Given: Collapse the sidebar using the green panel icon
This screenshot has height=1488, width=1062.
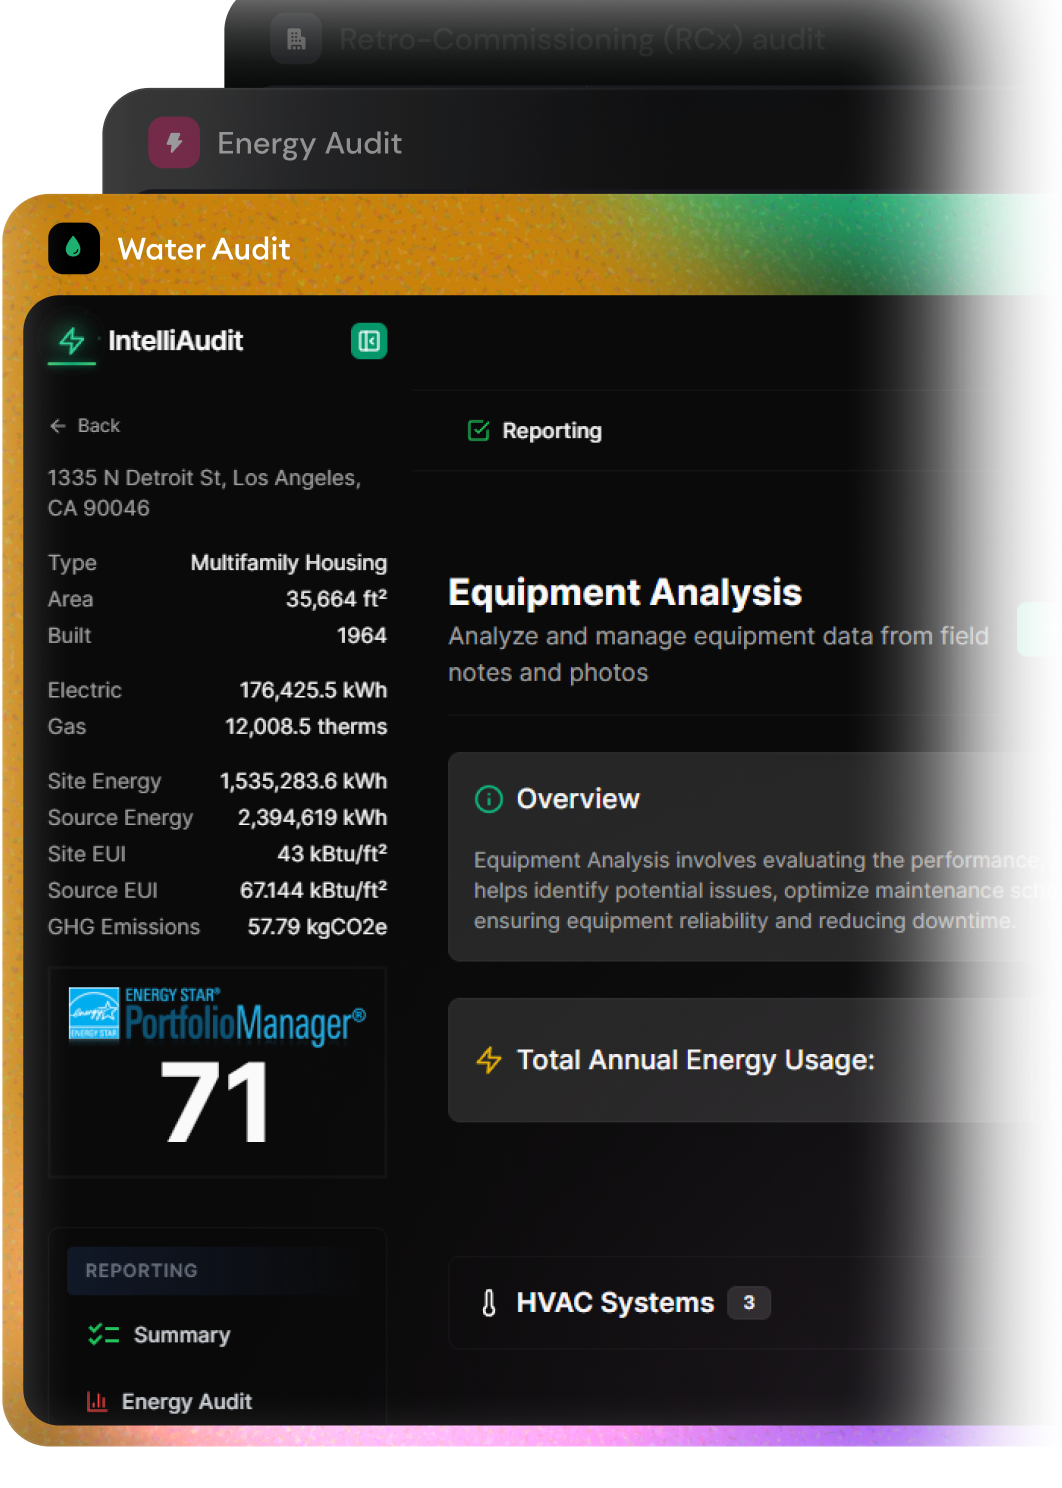Looking at the screenshot, I should (367, 341).
